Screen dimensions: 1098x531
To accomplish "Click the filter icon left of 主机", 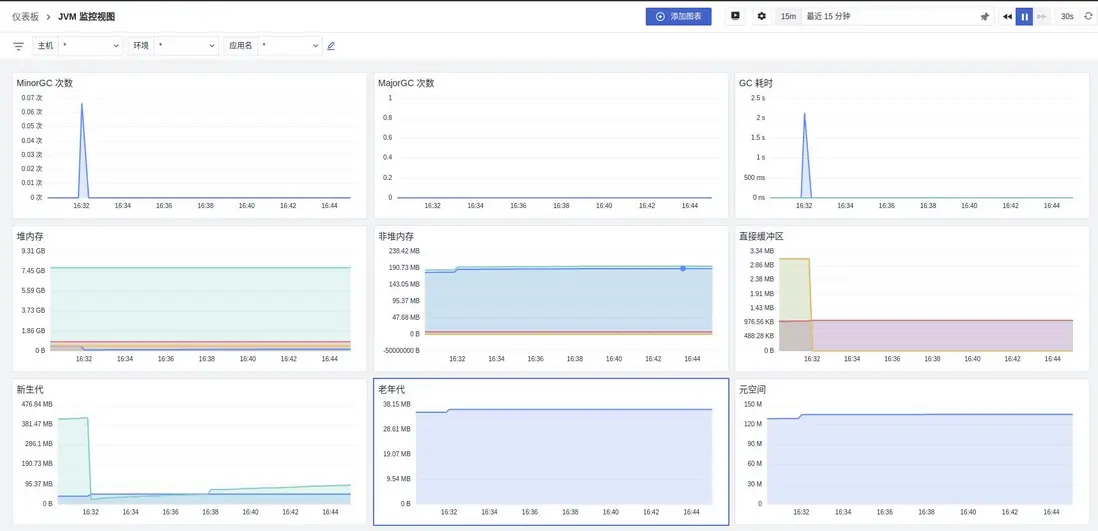I will pos(18,46).
